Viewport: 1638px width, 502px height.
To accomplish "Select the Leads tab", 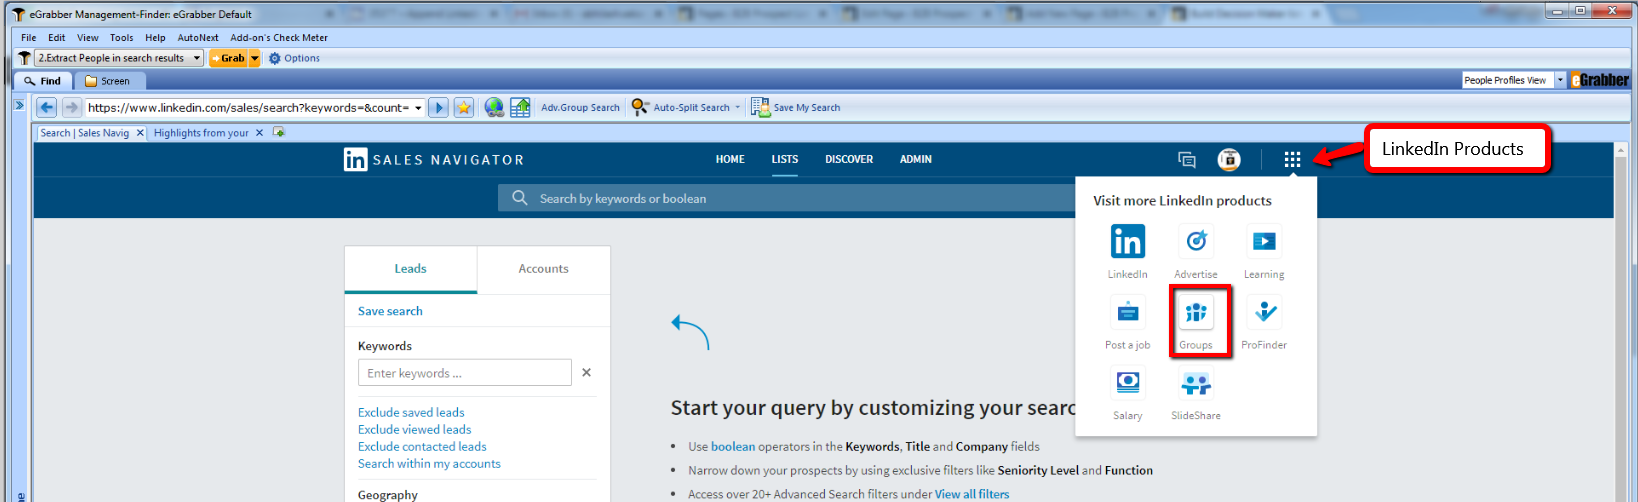I will (410, 269).
